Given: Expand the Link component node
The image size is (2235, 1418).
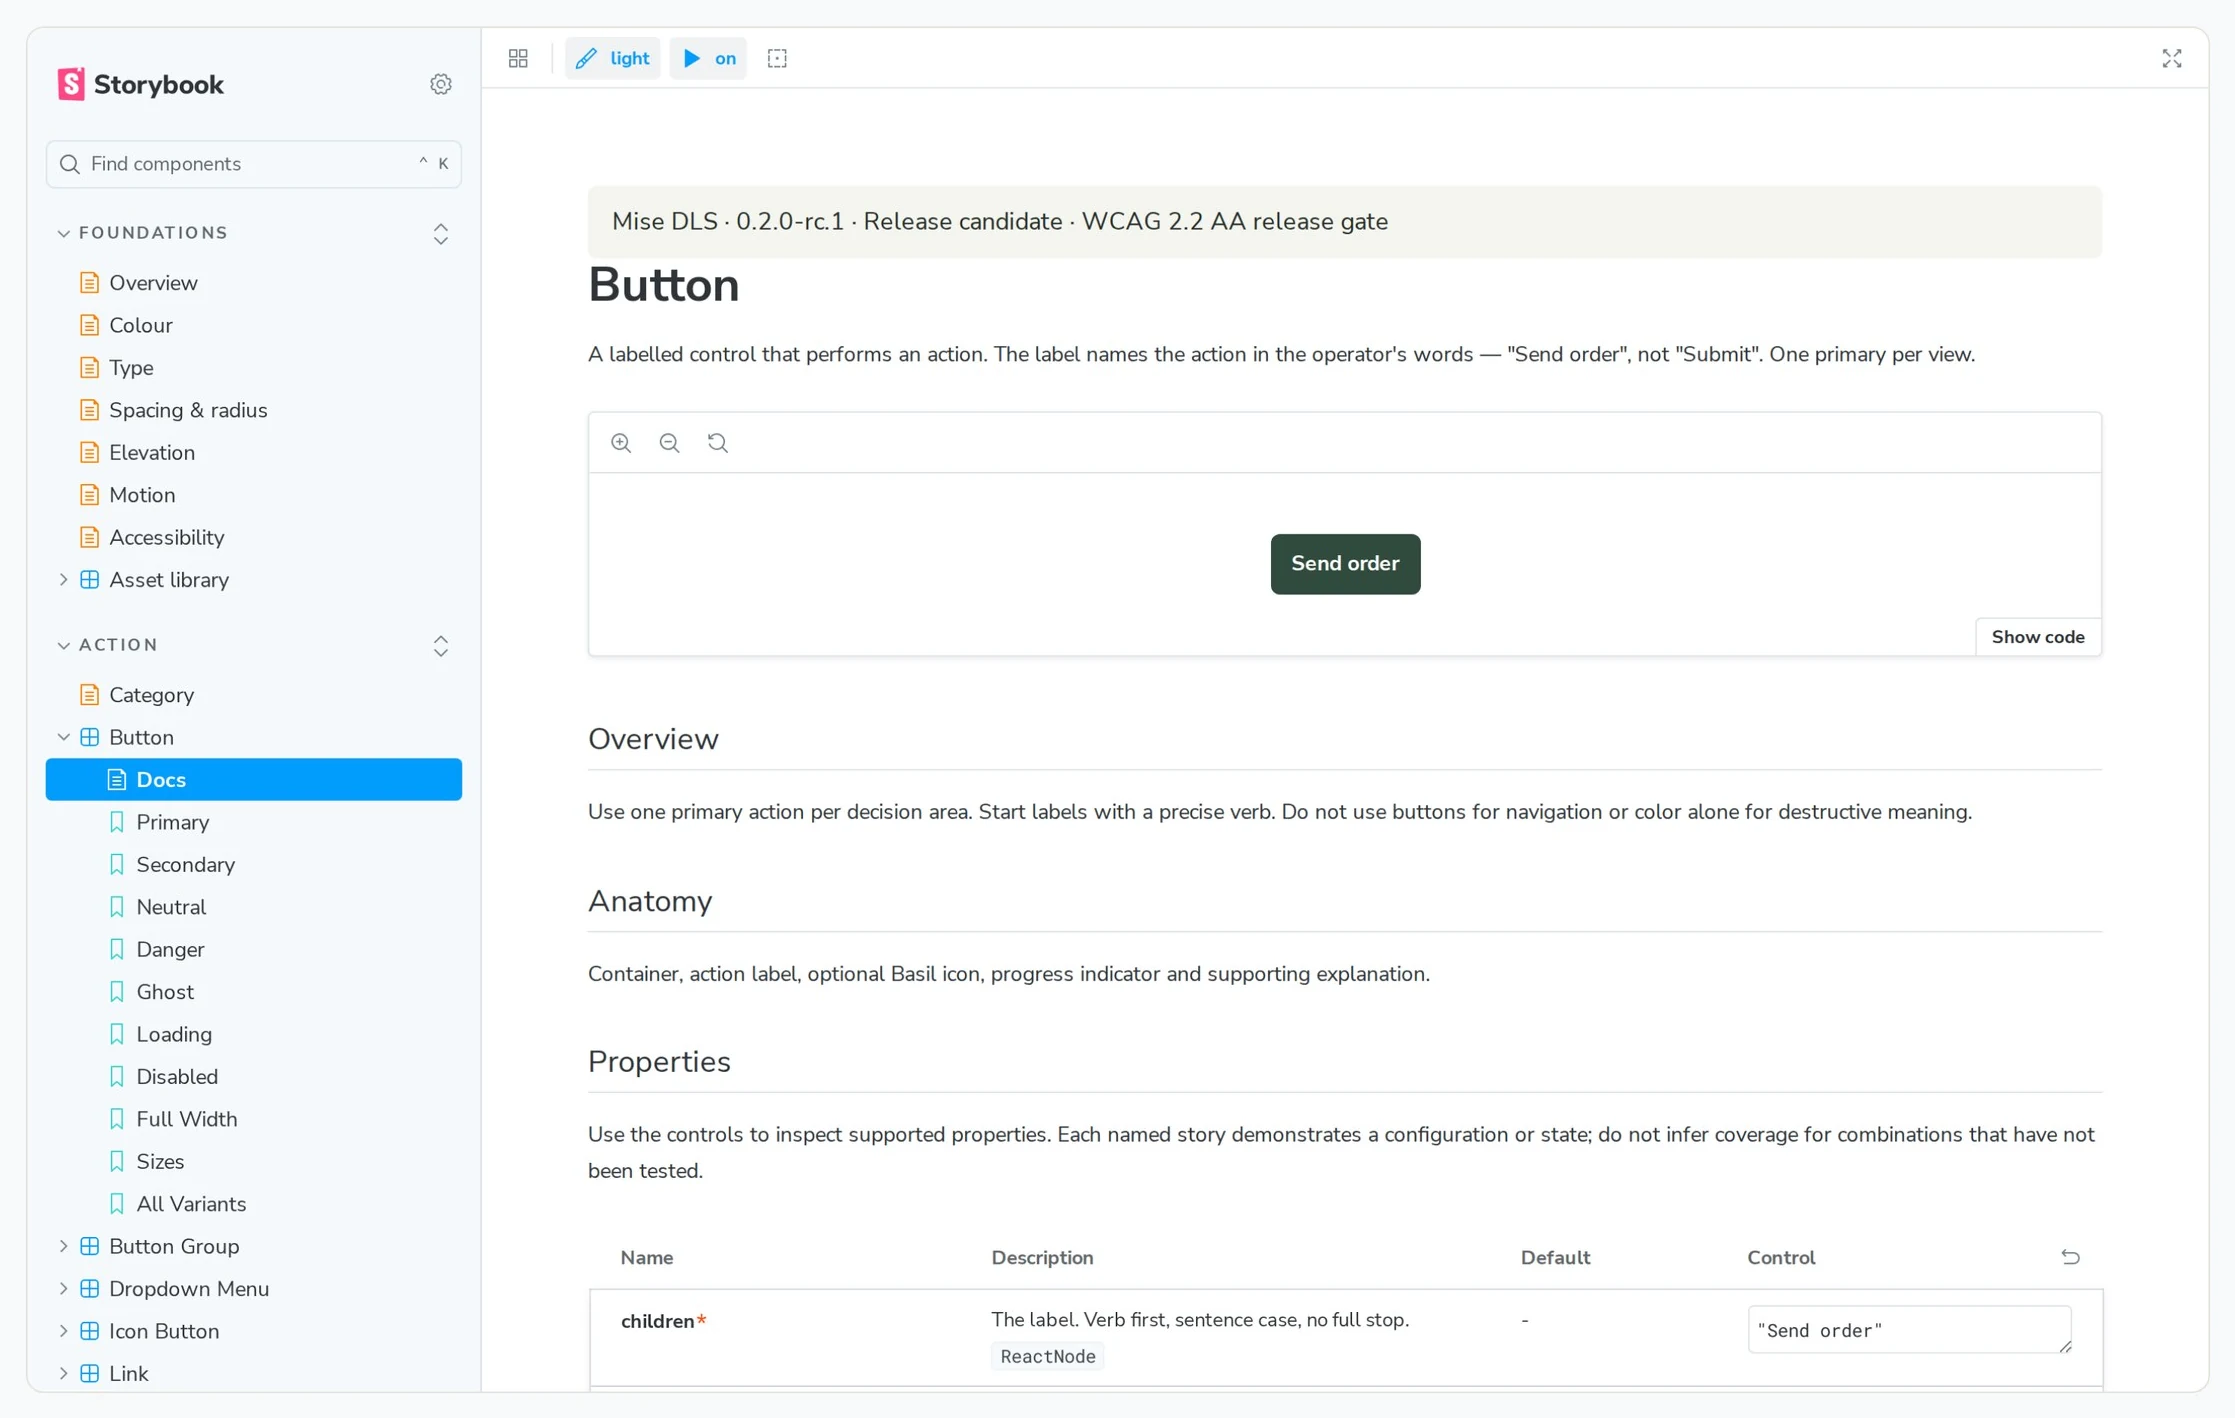Looking at the screenshot, I should tap(64, 1373).
